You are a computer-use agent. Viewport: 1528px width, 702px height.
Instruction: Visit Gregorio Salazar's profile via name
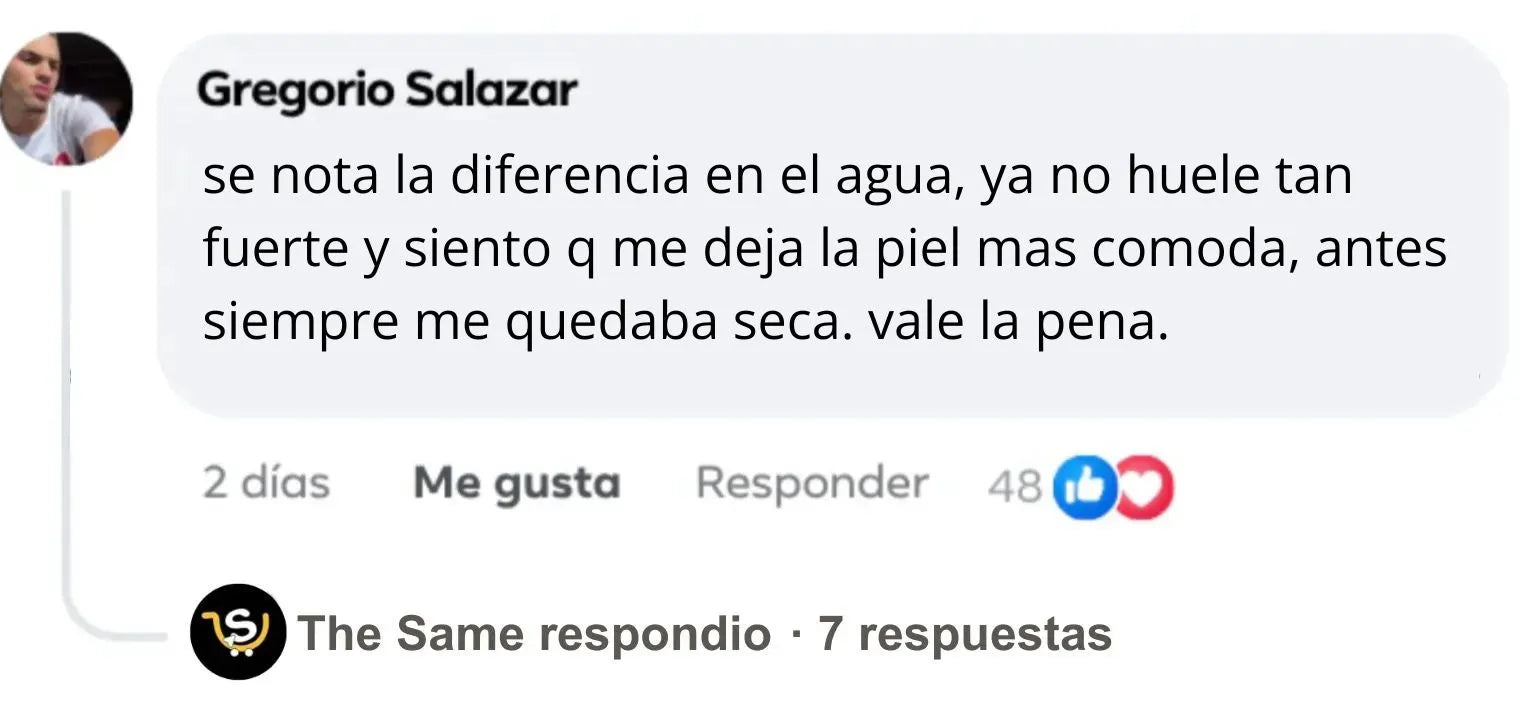pos(387,92)
